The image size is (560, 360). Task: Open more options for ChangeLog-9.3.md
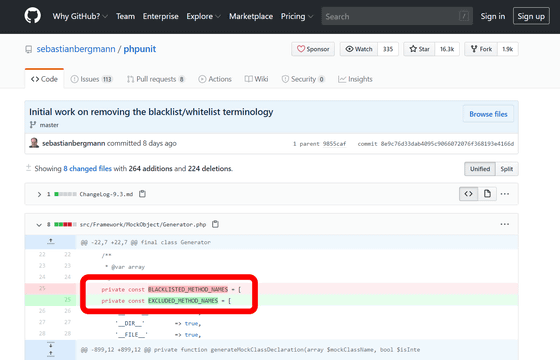click(x=505, y=194)
